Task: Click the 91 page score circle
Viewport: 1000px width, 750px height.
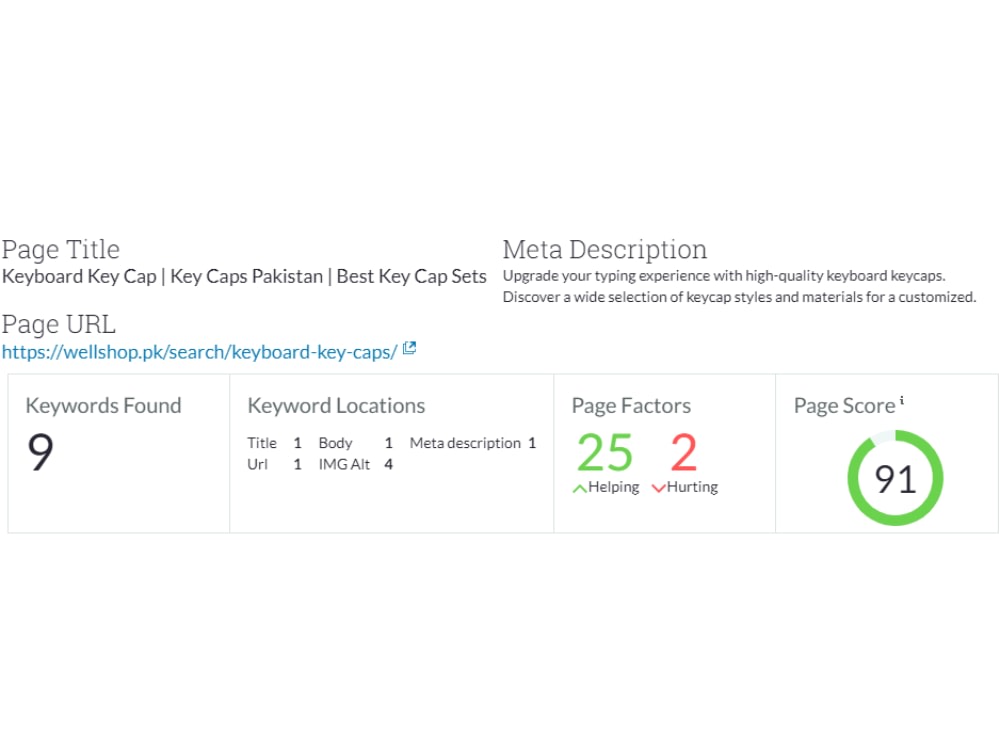Action: click(895, 478)
